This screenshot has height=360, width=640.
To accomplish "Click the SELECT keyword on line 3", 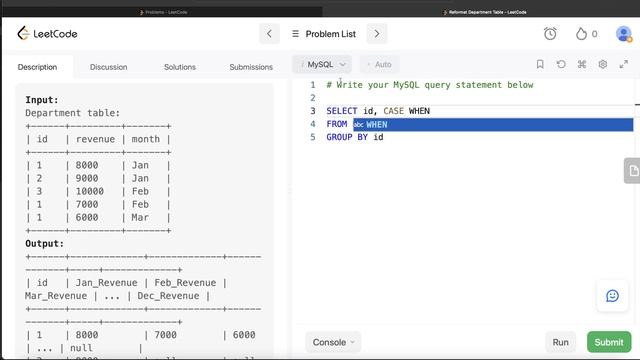I will [342, 111].
